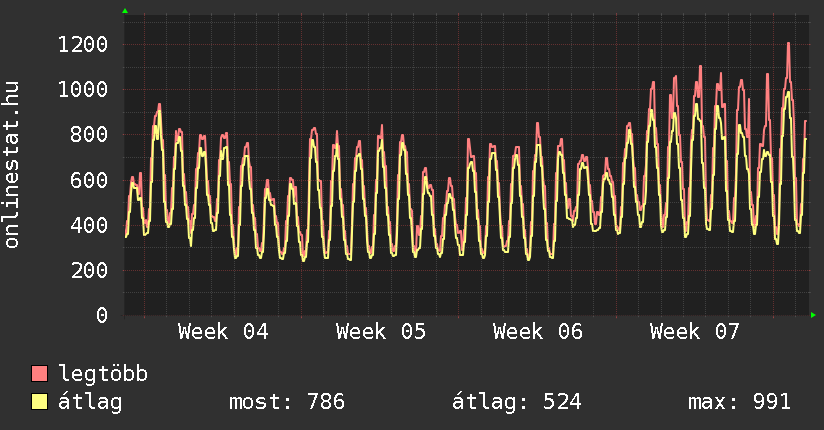Select the legtöbb legend label
Screen dimensions: 824x430
(x=103, y=374)
